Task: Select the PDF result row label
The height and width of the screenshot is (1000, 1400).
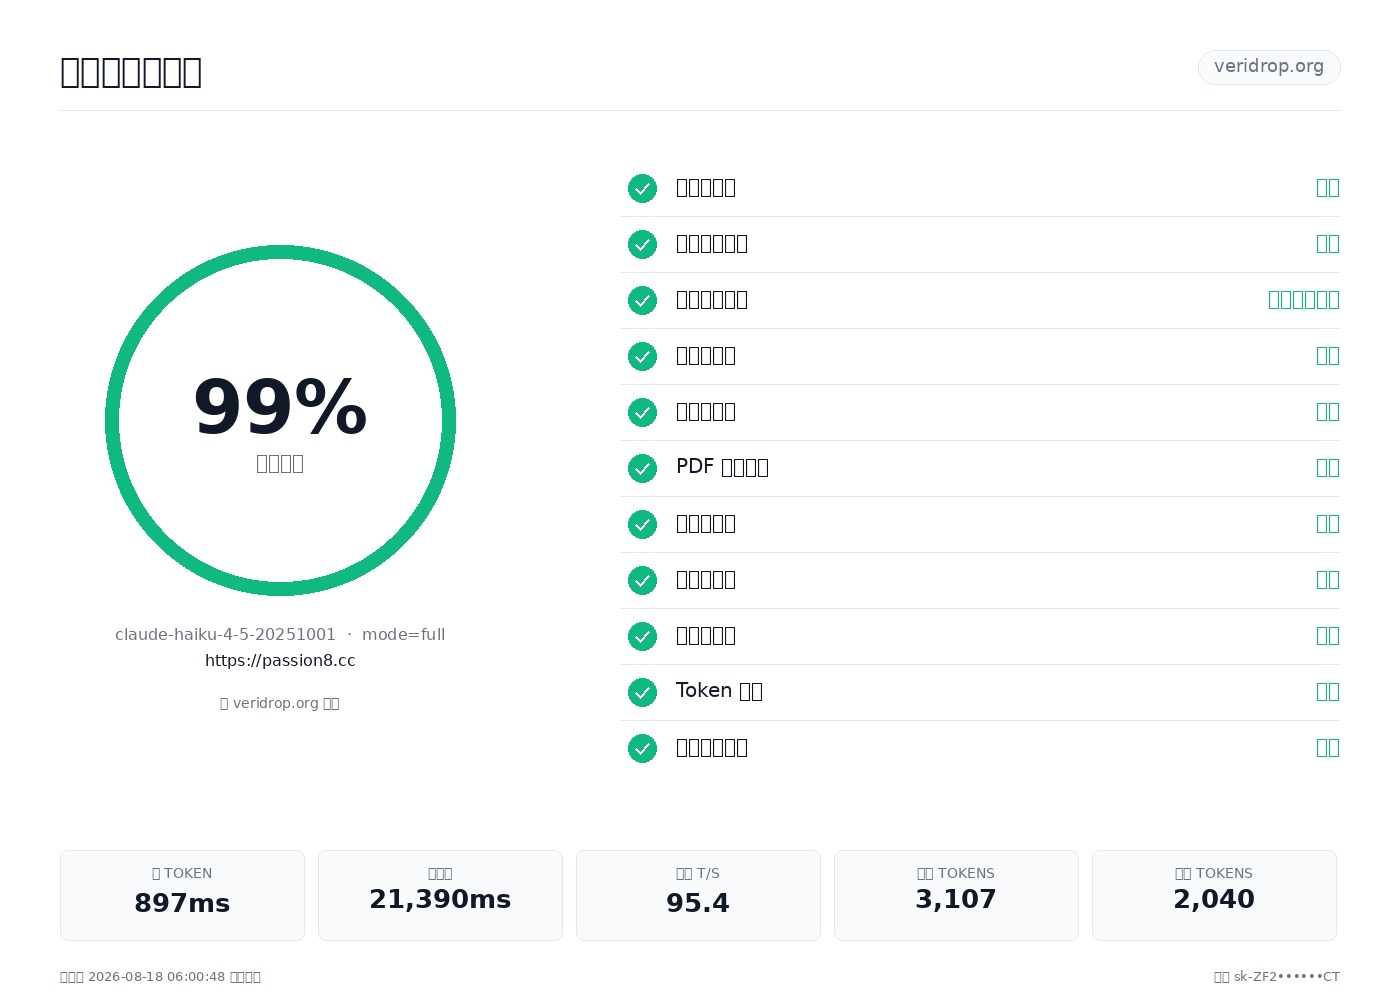Action: (722, 467)
